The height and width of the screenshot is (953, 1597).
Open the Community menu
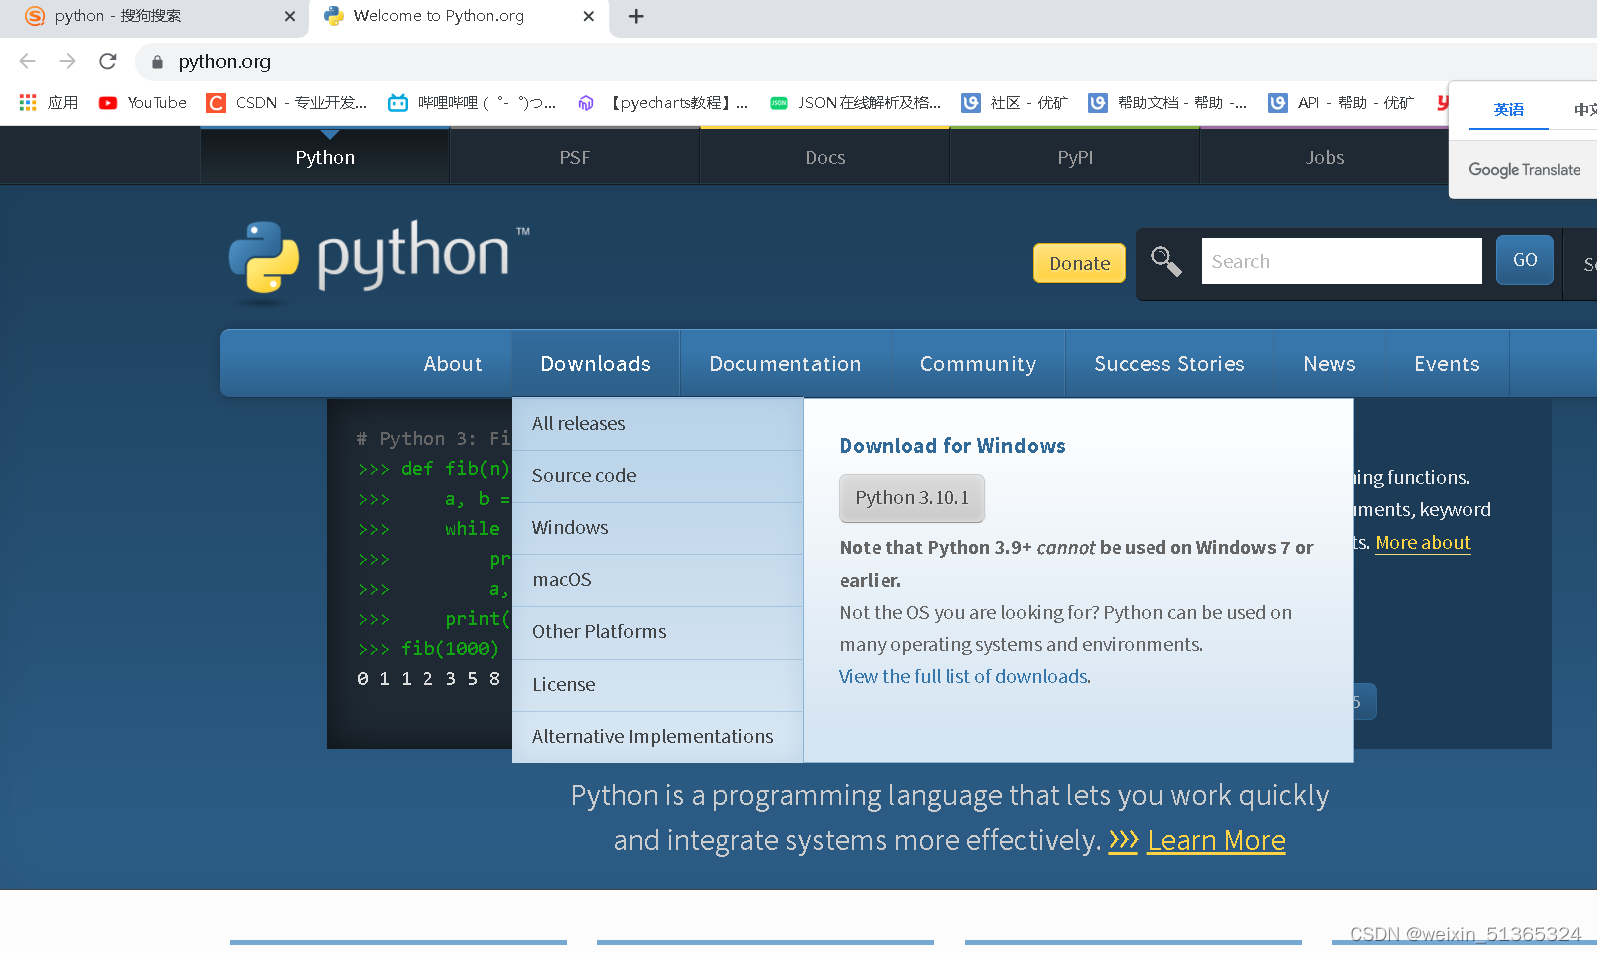[x=978, y=364]
